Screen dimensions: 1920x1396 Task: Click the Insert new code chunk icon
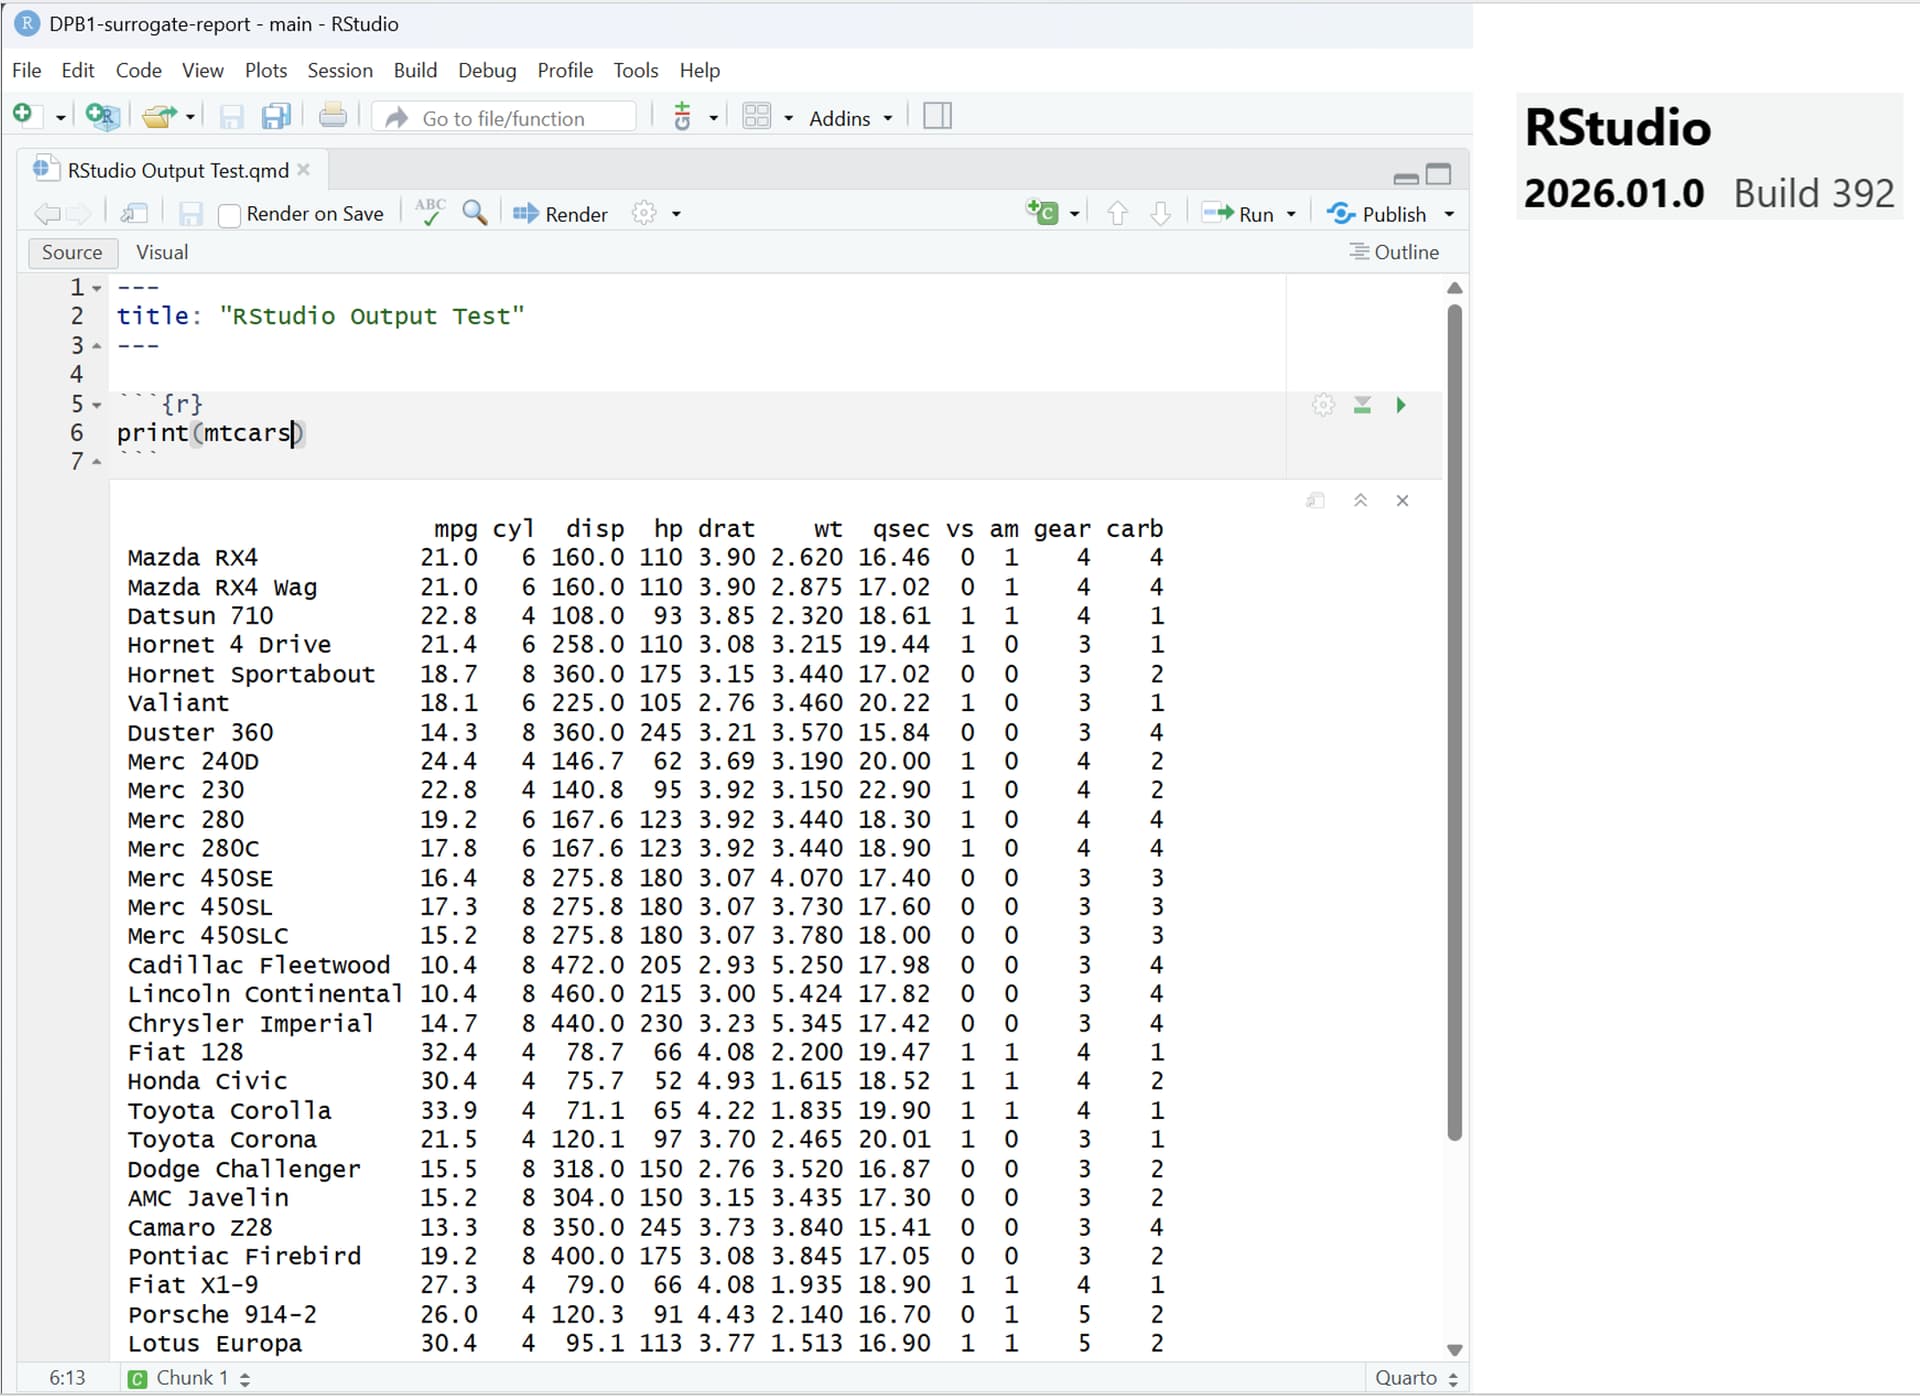click(x=1043, y=213)
